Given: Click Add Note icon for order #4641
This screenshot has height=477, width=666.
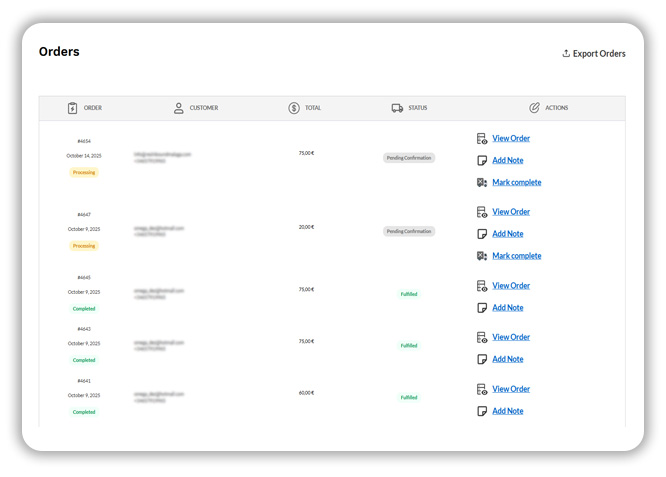Looking at the screenshot, I should tap(482, 411).
